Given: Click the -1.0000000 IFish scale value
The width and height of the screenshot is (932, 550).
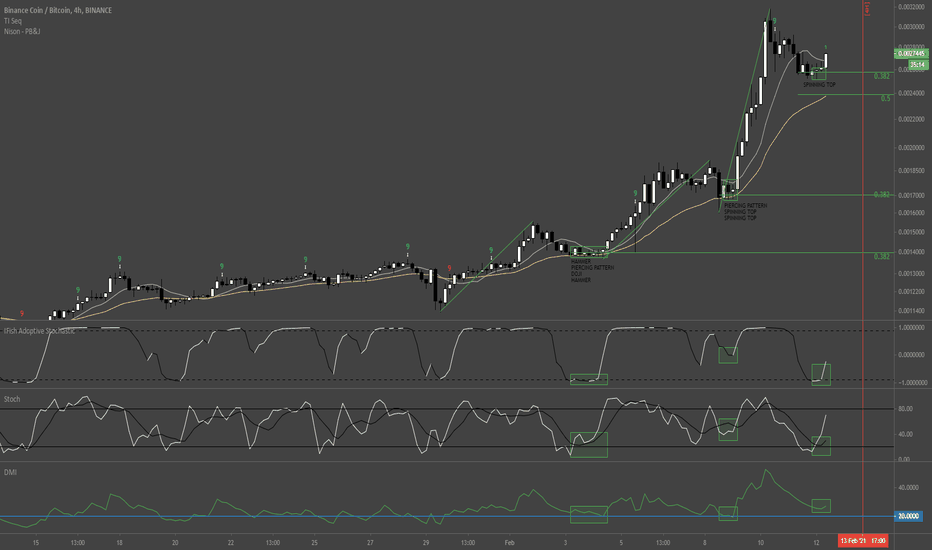Looking at the screenshot, I should click(910, 383).
